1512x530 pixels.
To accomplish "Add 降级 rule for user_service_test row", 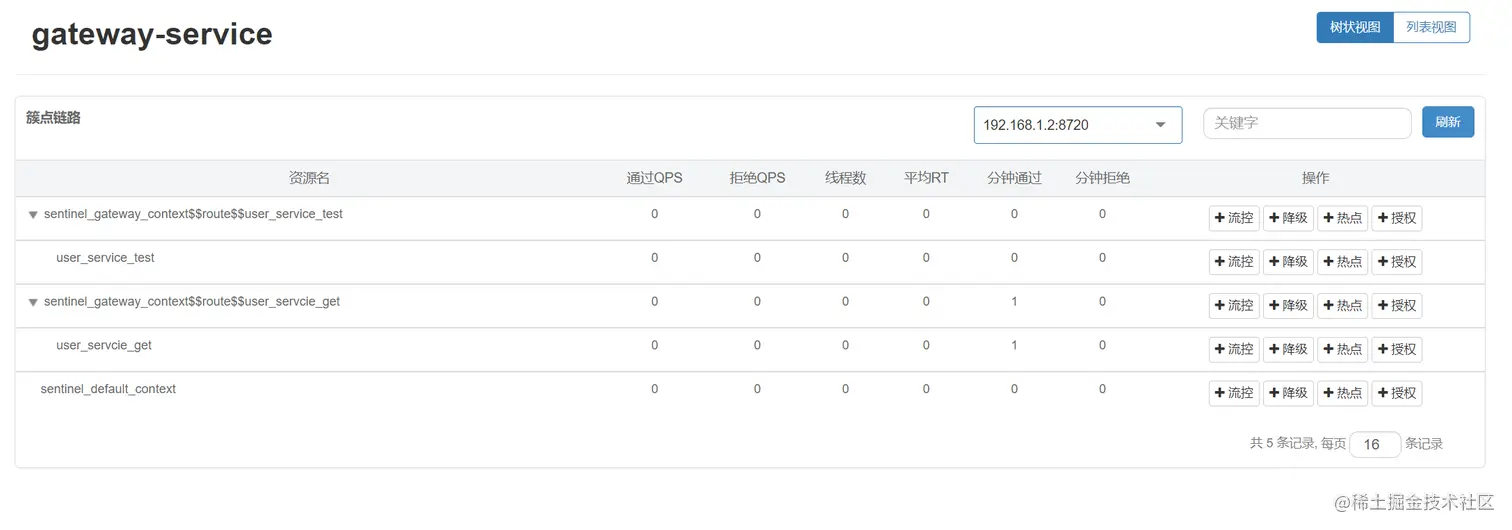I will [x=1288, y=262].
